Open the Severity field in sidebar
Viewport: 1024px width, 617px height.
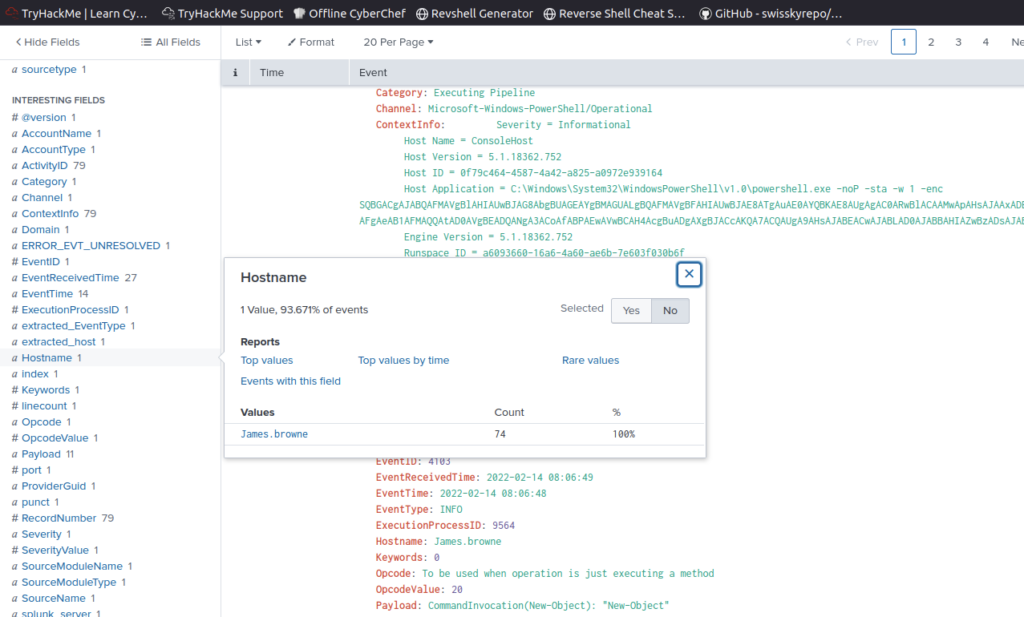[x=41, y=533]
